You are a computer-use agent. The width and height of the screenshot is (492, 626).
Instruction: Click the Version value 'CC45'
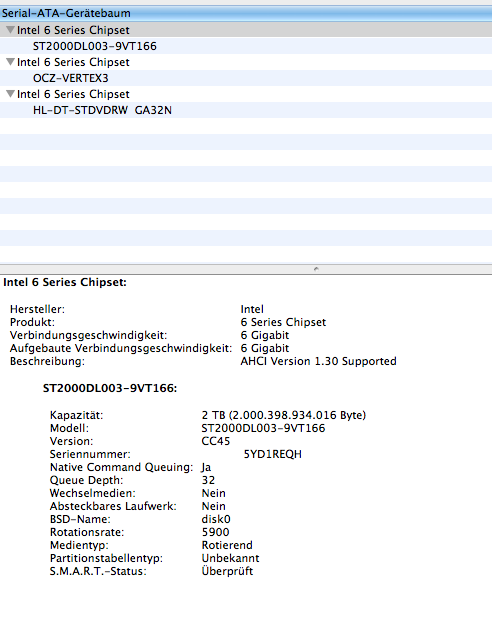pos(216,441)
